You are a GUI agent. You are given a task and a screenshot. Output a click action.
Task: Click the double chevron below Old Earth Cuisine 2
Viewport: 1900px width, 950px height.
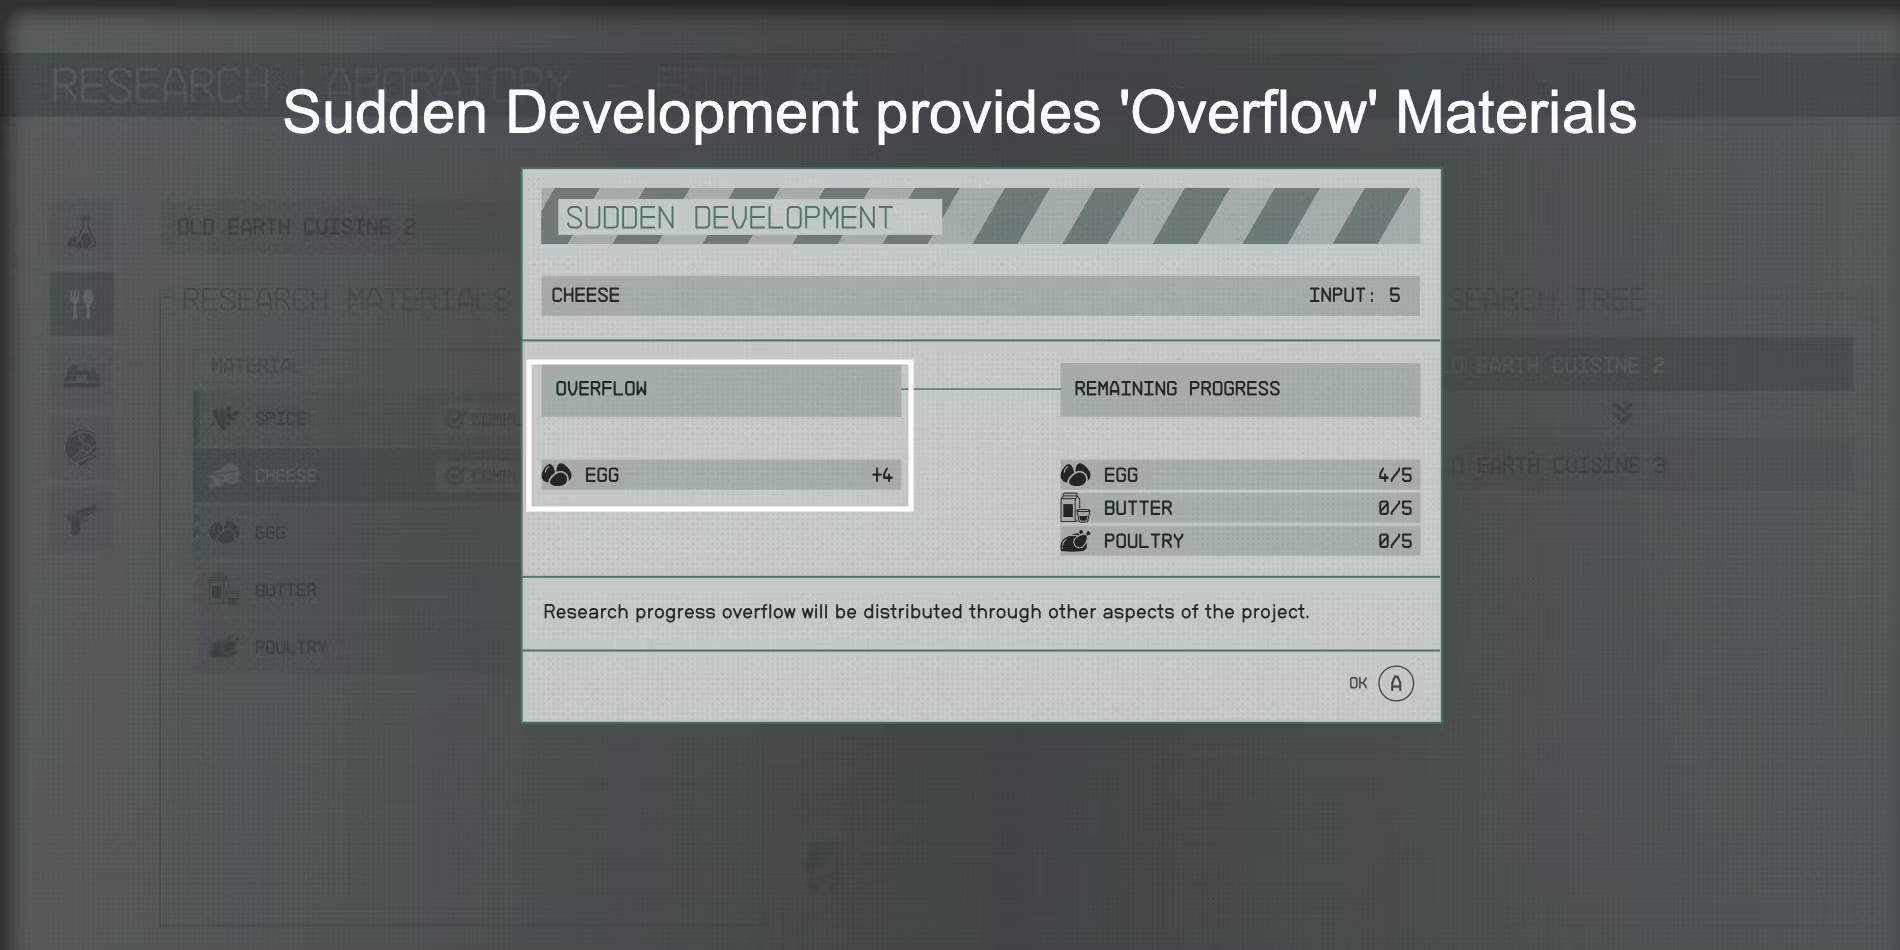tap(1622, 413)
